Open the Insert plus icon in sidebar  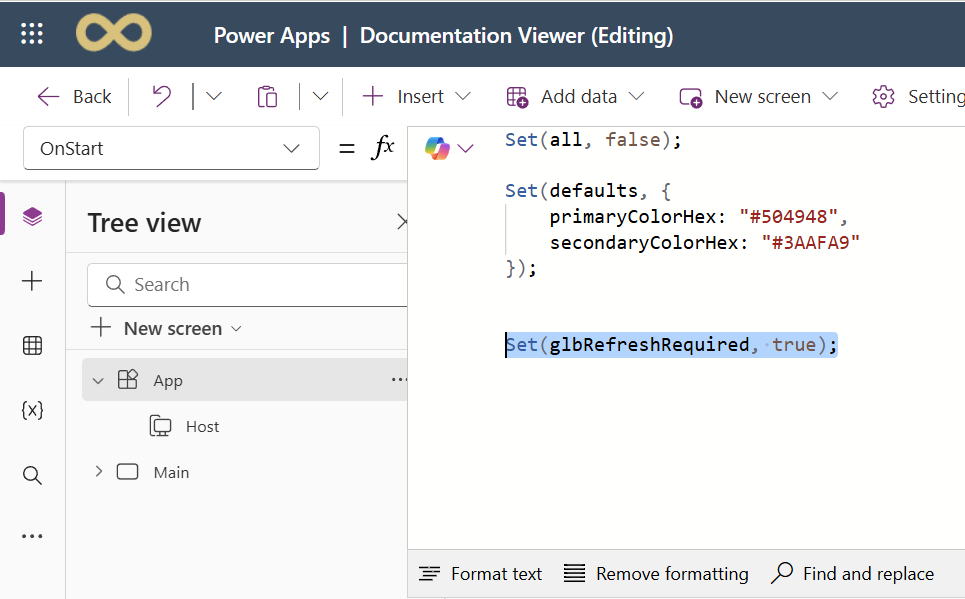tap(32, 282)
